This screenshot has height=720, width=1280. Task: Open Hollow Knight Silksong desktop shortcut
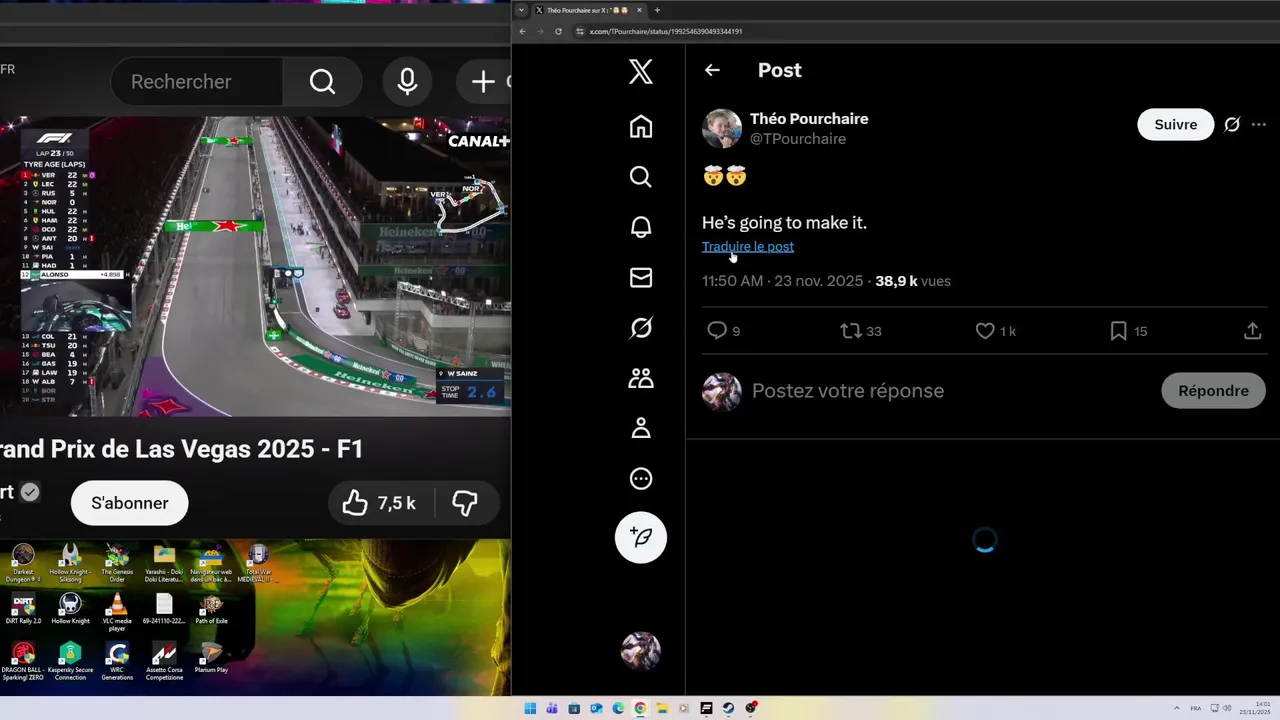pyautogui.click(x=70, y=564)
